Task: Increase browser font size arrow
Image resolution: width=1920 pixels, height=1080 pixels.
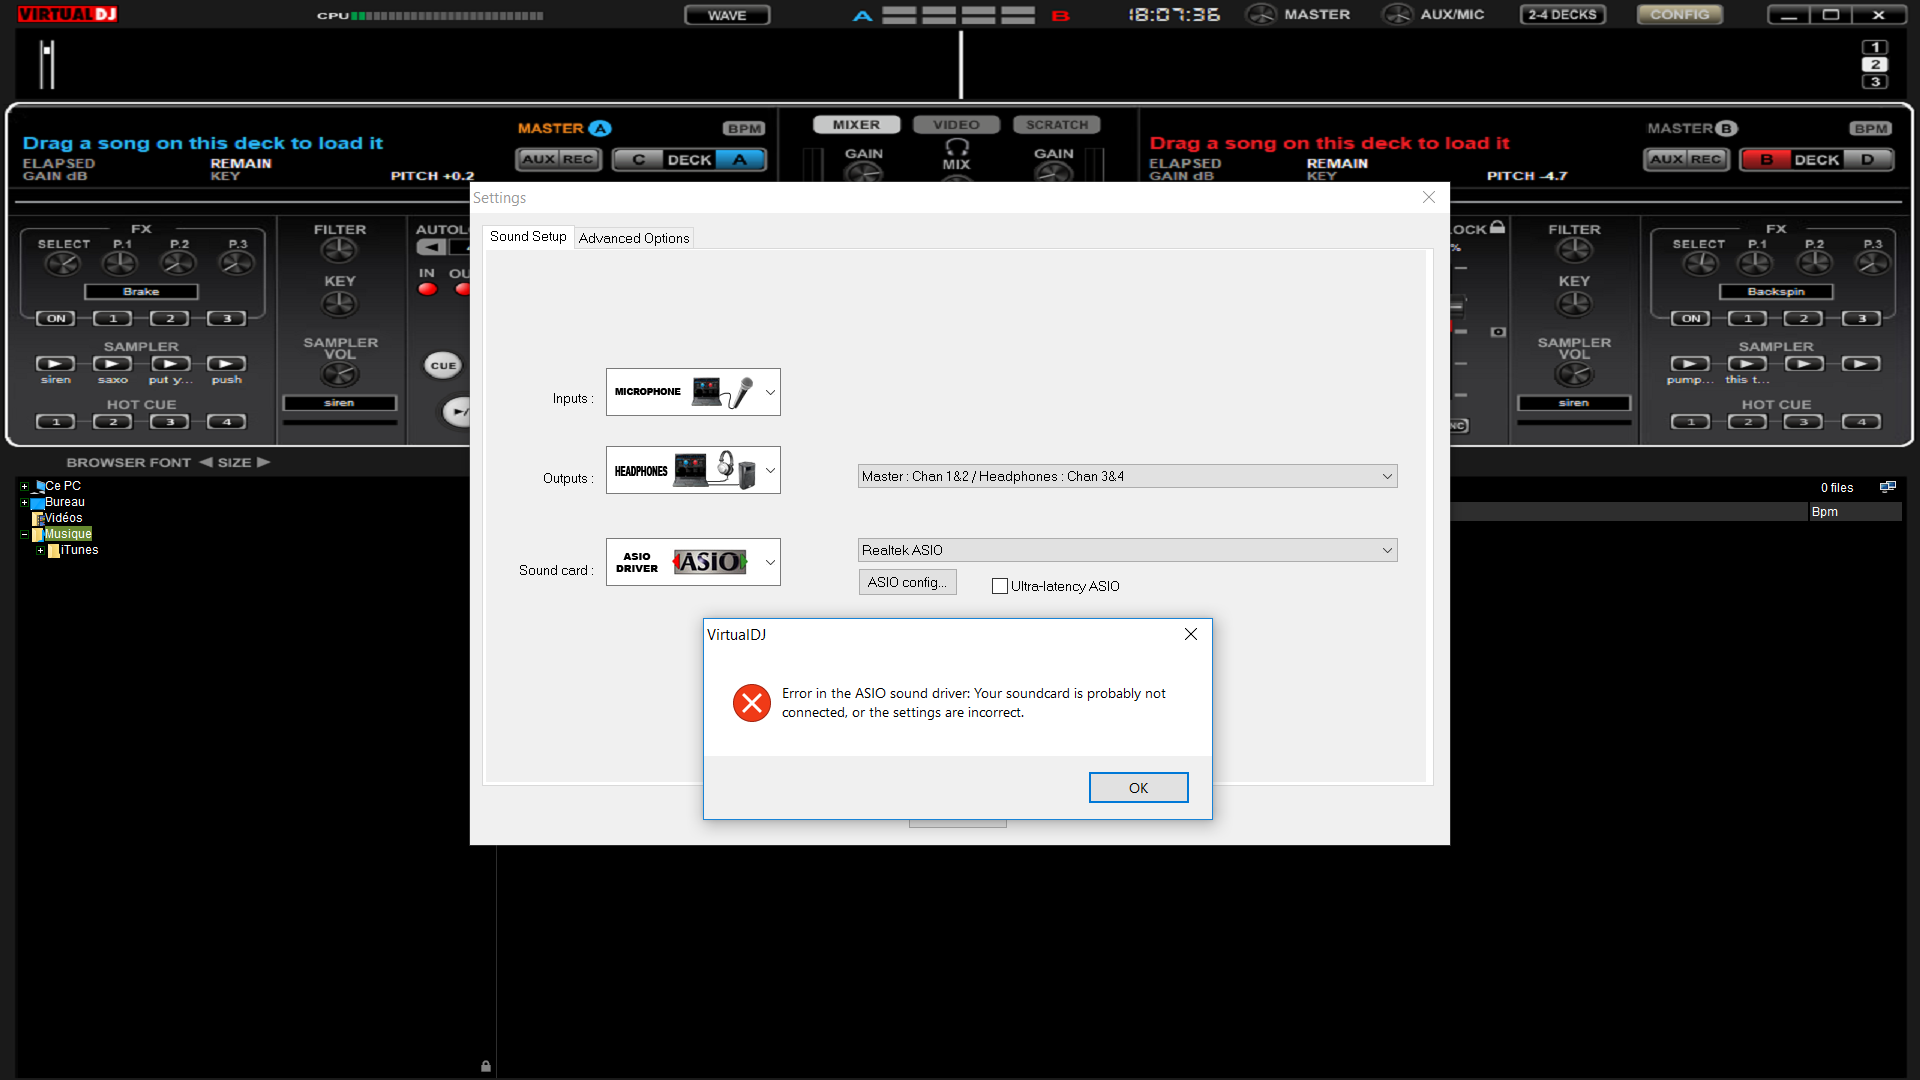Action: [264, 462]
